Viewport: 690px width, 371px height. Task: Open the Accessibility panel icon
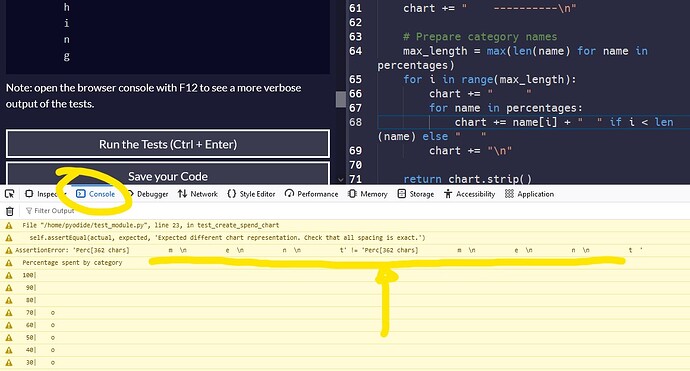(x=448, y=194)
